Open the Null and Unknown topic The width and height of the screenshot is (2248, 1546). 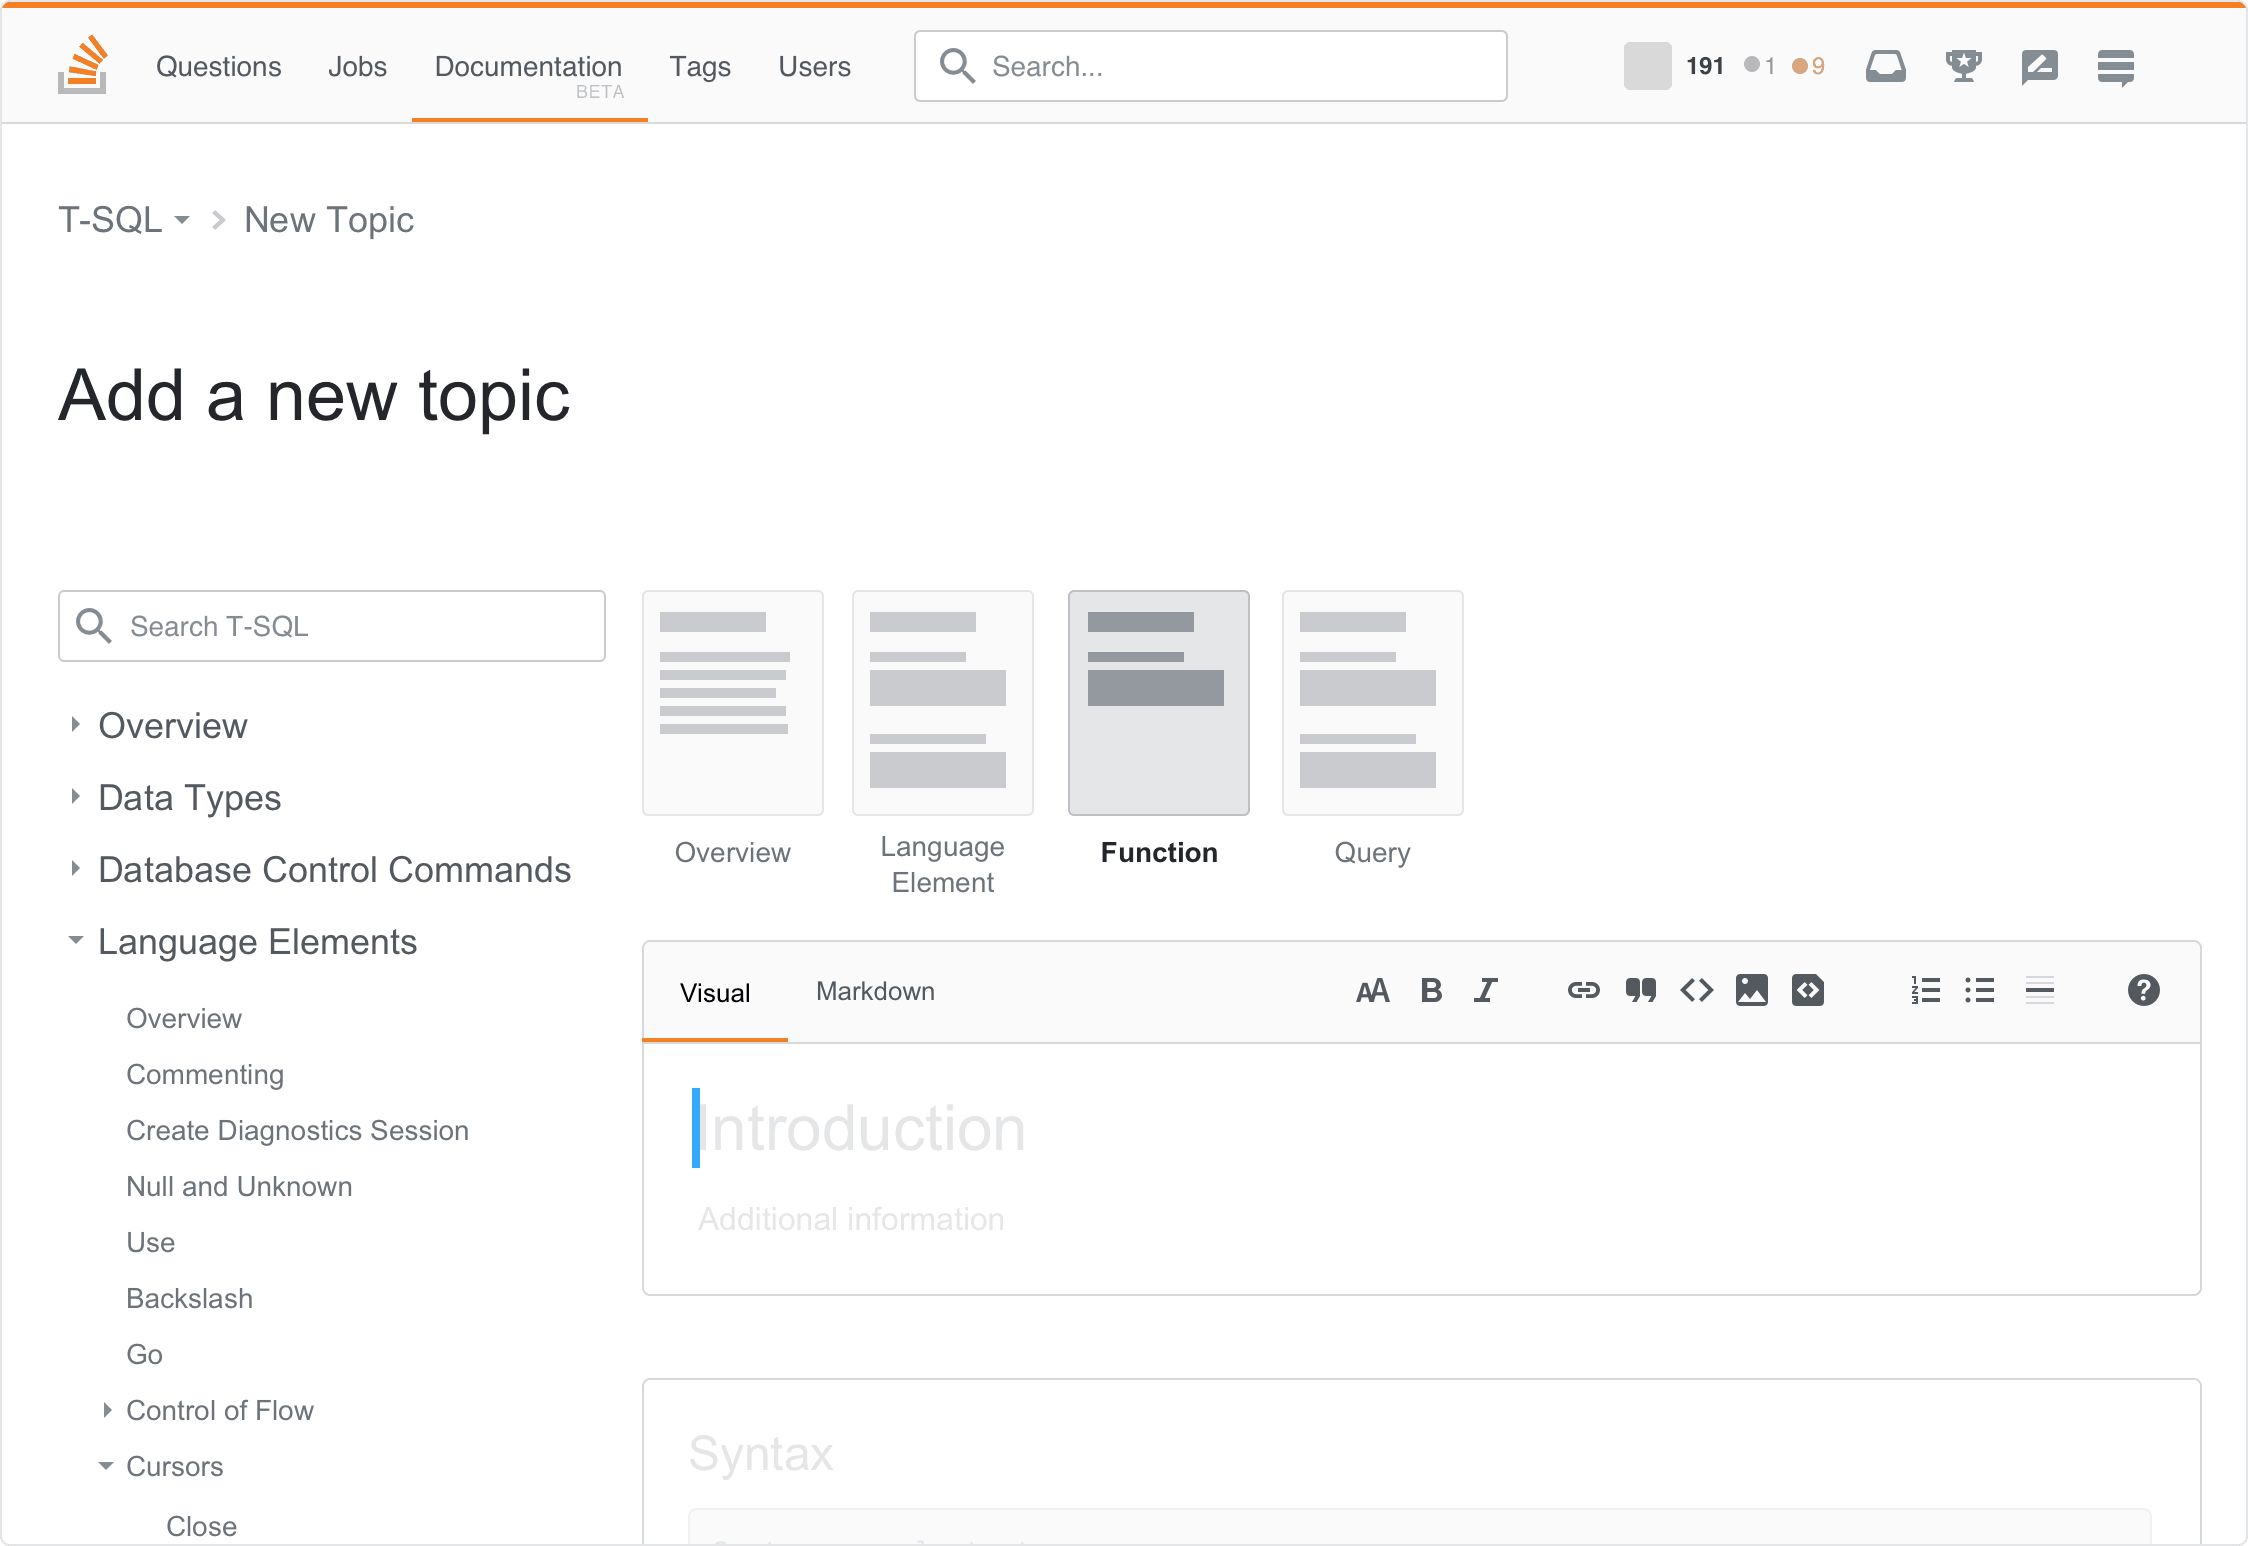[x=239, y=1186]
